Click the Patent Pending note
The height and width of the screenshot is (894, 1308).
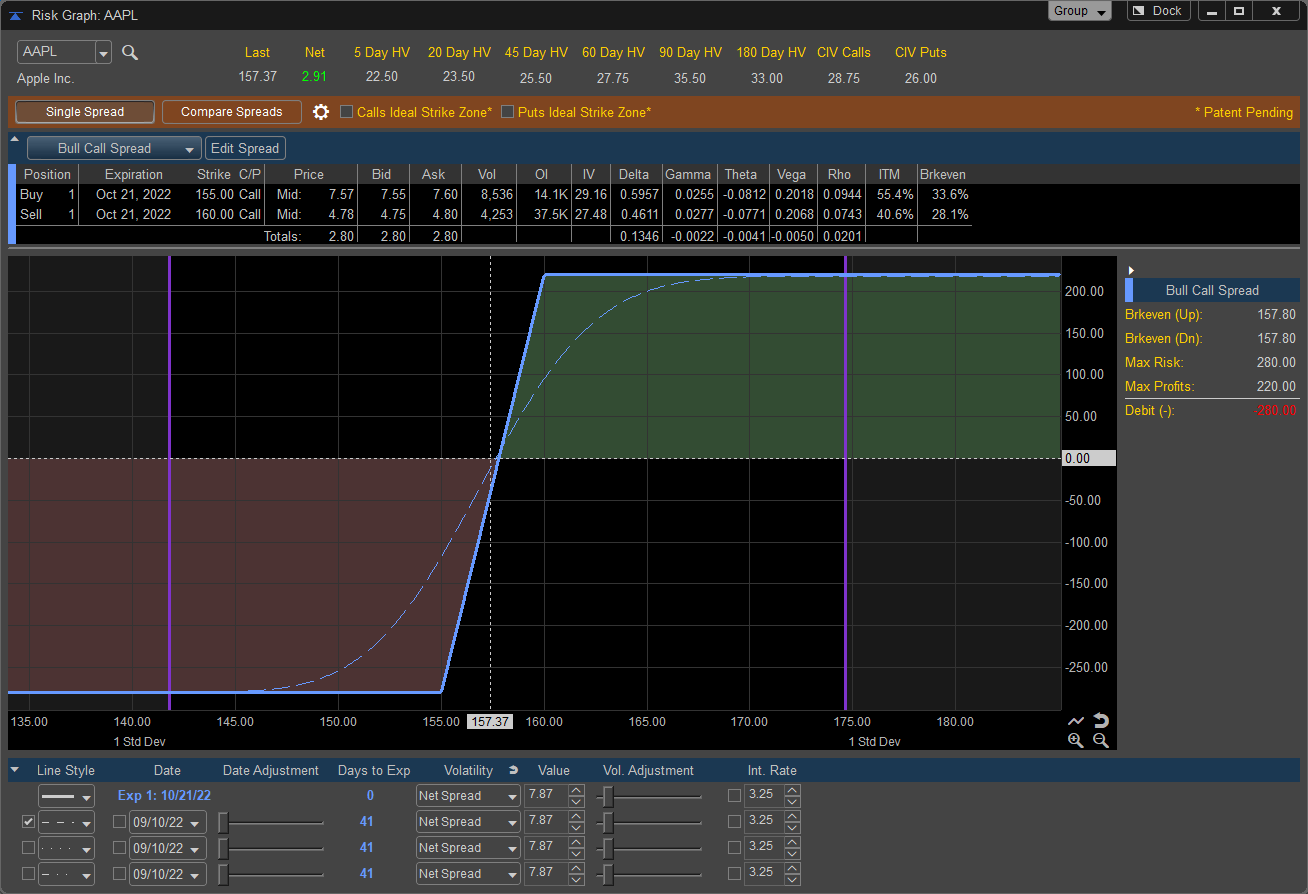point(1244,112)
